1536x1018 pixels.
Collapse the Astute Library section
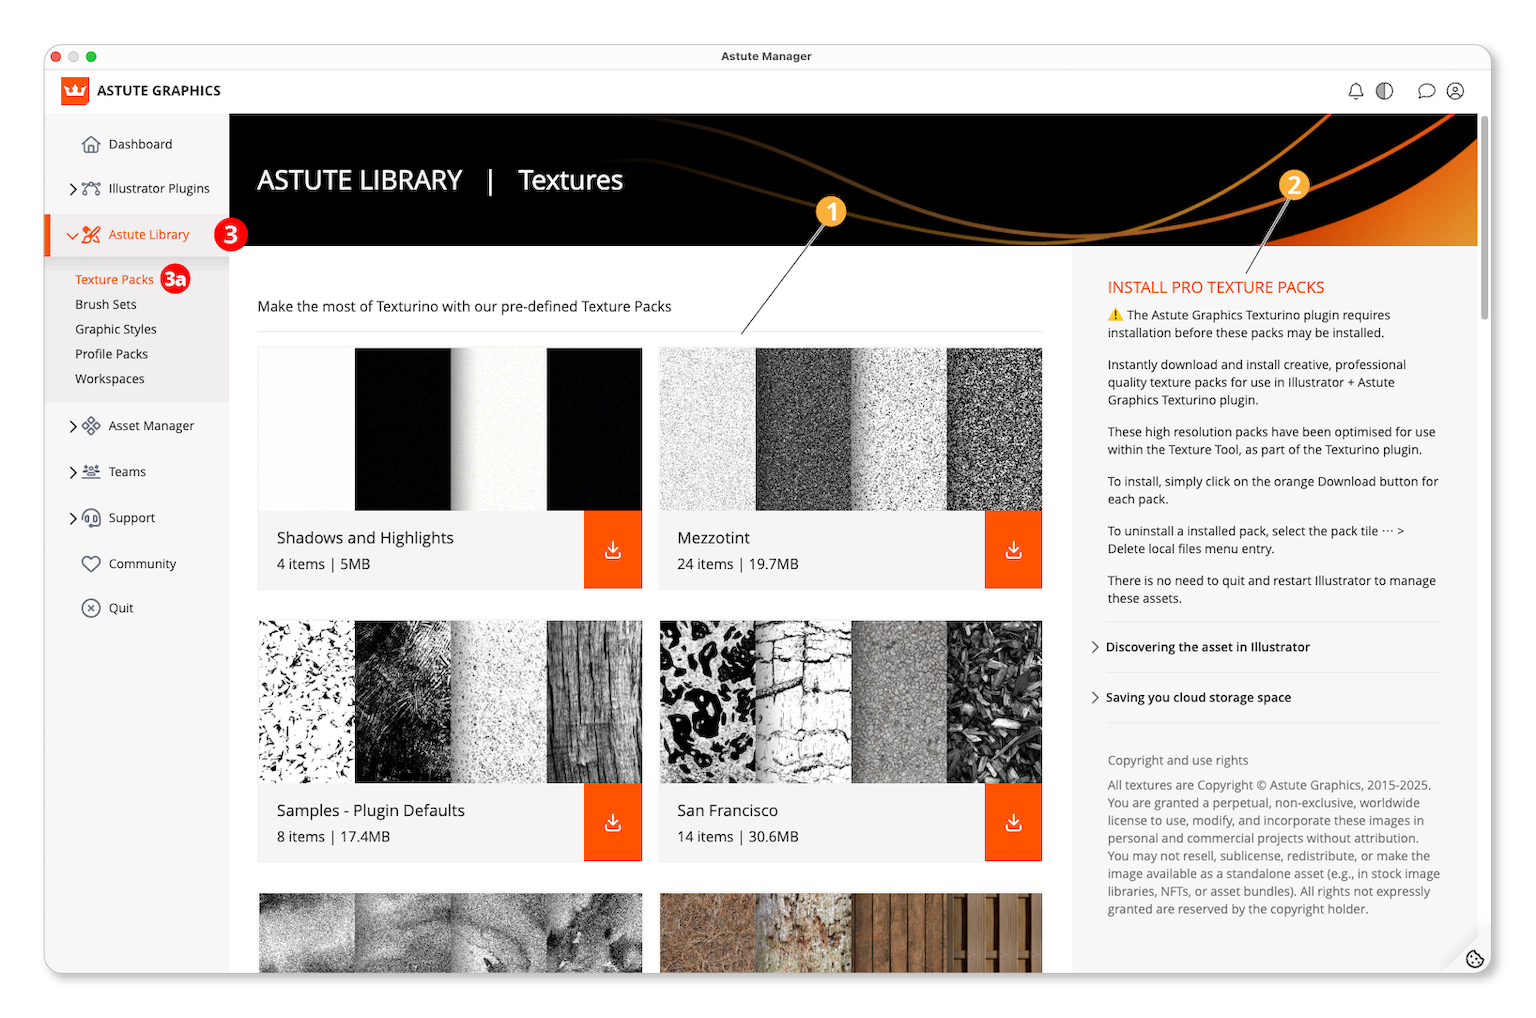click(x=73, y=234)
